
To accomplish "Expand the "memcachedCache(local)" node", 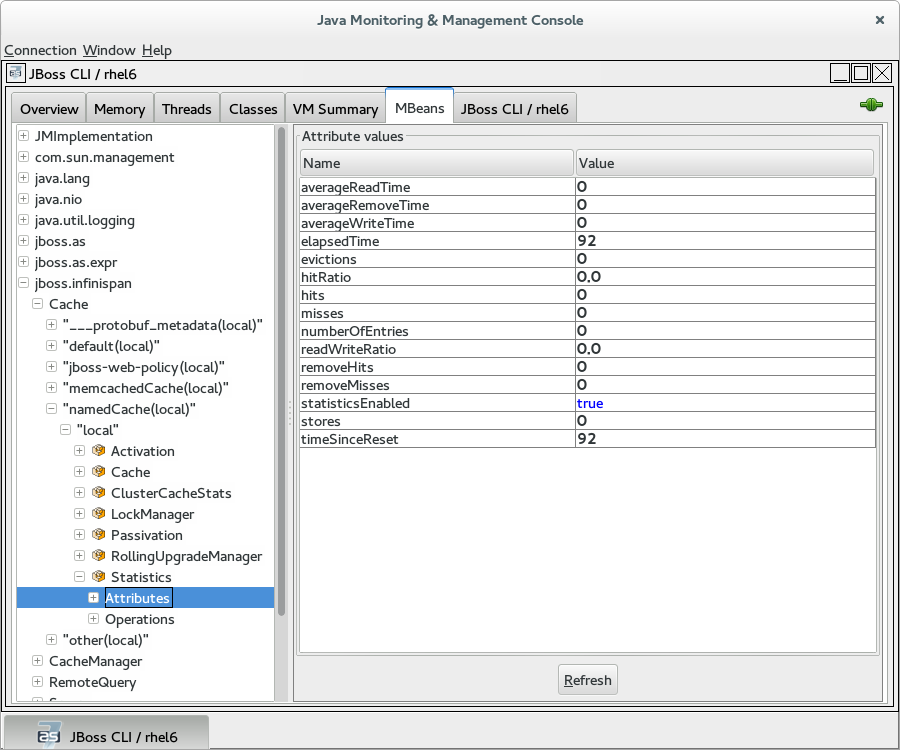I will [52, 388].
